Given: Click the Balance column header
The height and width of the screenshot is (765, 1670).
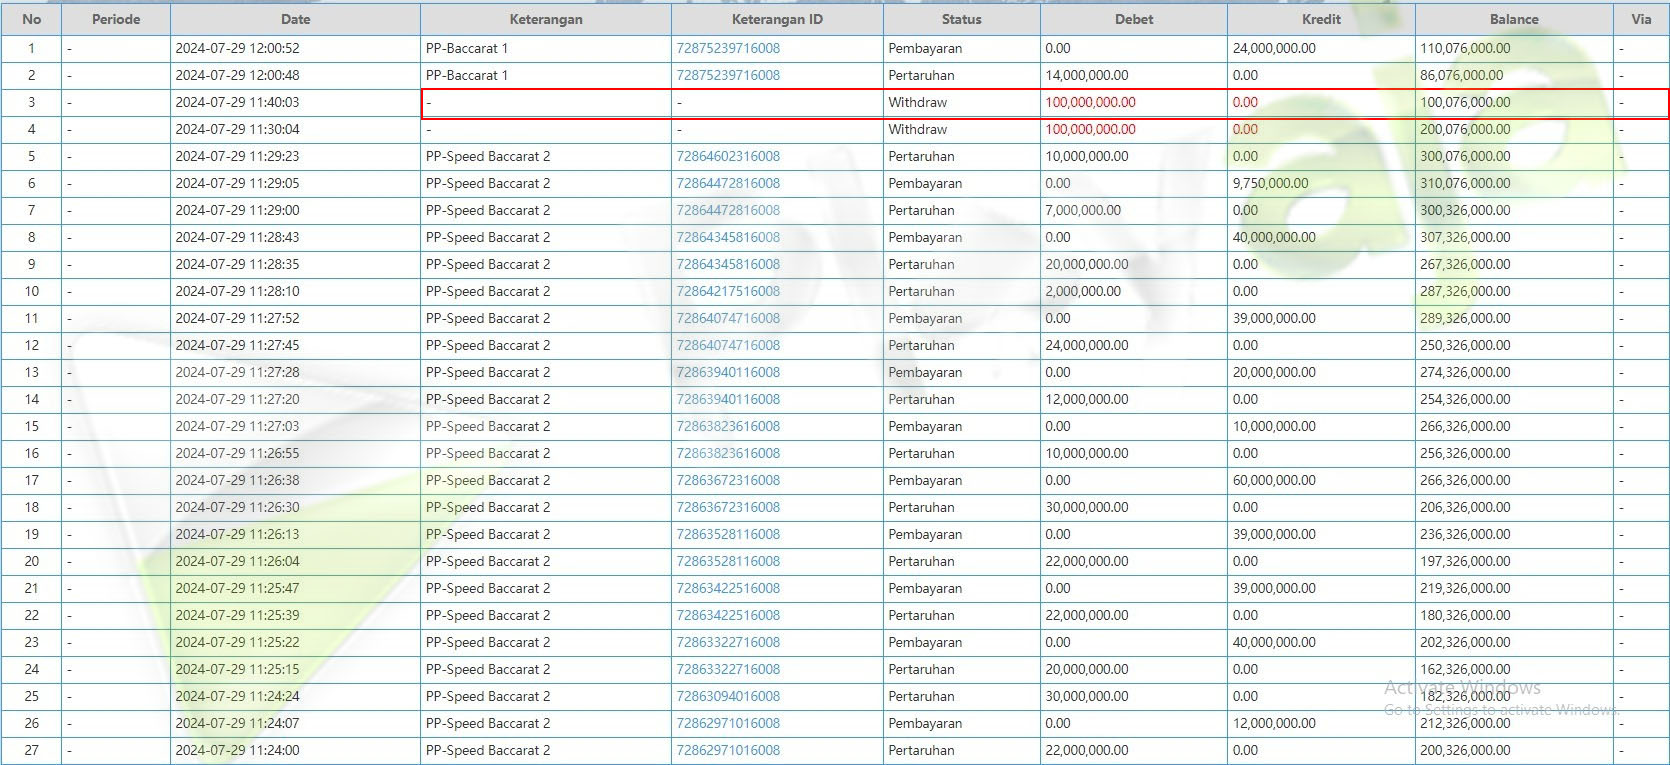Looking at the screenshot, I should tap(1514, 19).
